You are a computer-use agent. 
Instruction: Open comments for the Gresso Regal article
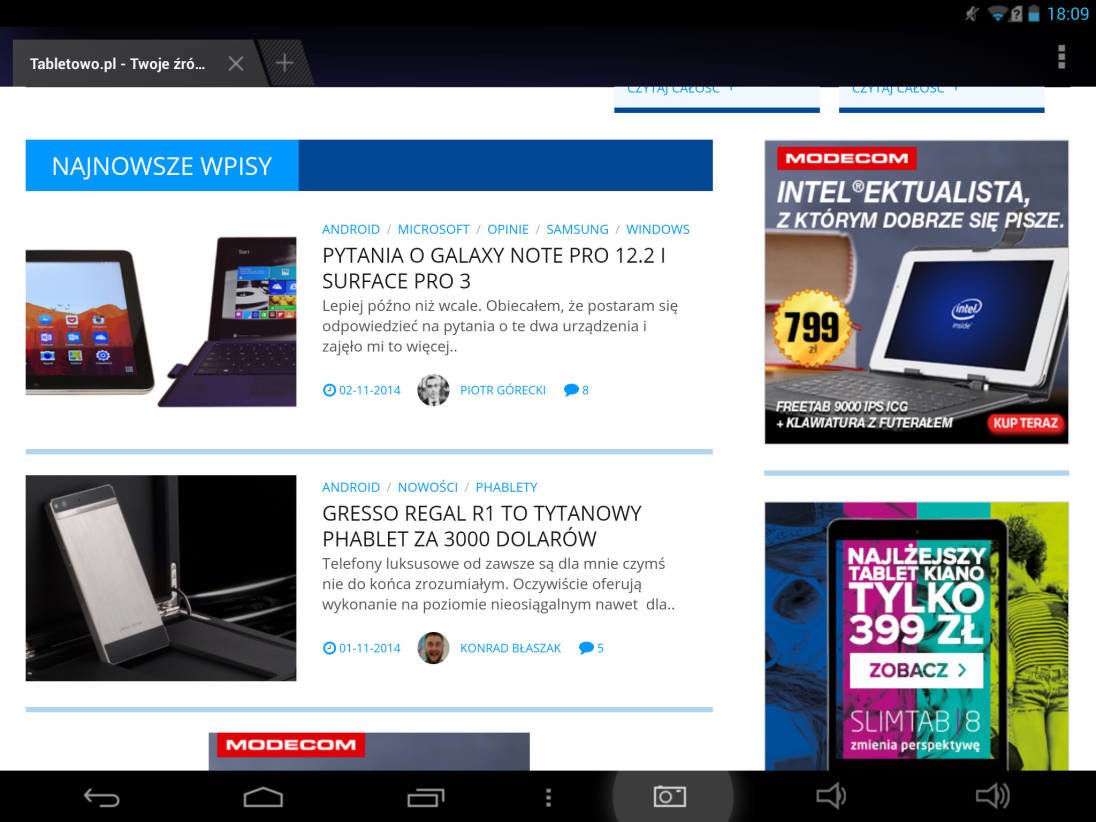591,648
